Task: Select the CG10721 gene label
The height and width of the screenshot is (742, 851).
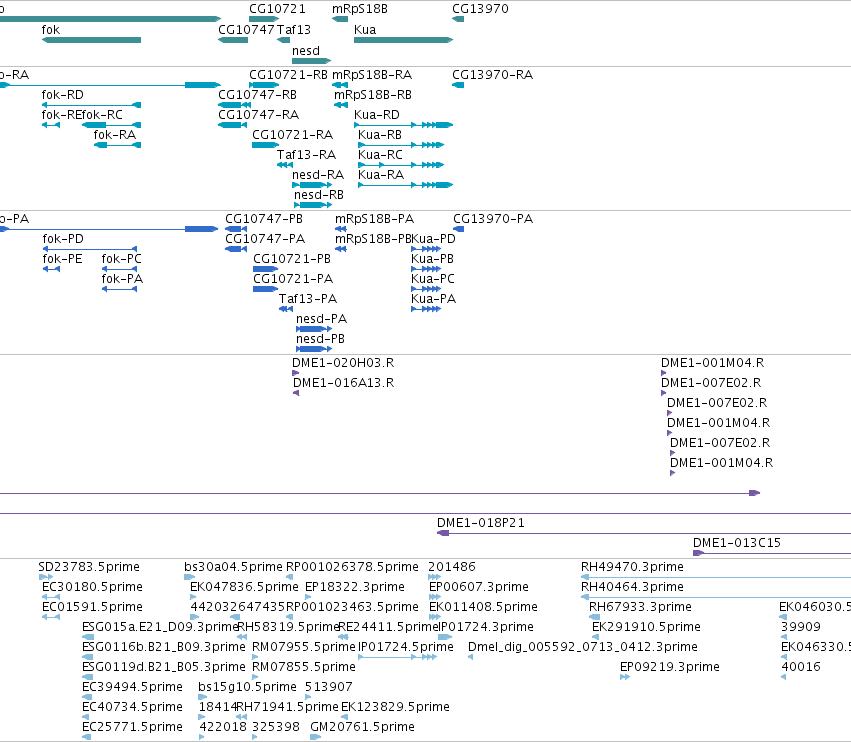Action: [277, 9]
